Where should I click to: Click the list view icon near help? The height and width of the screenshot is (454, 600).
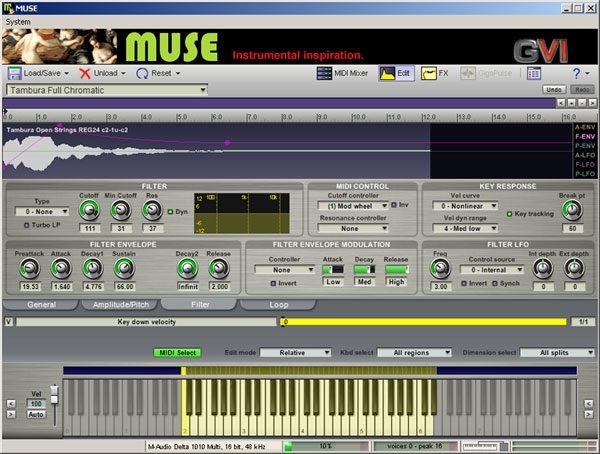pos(533,73)
